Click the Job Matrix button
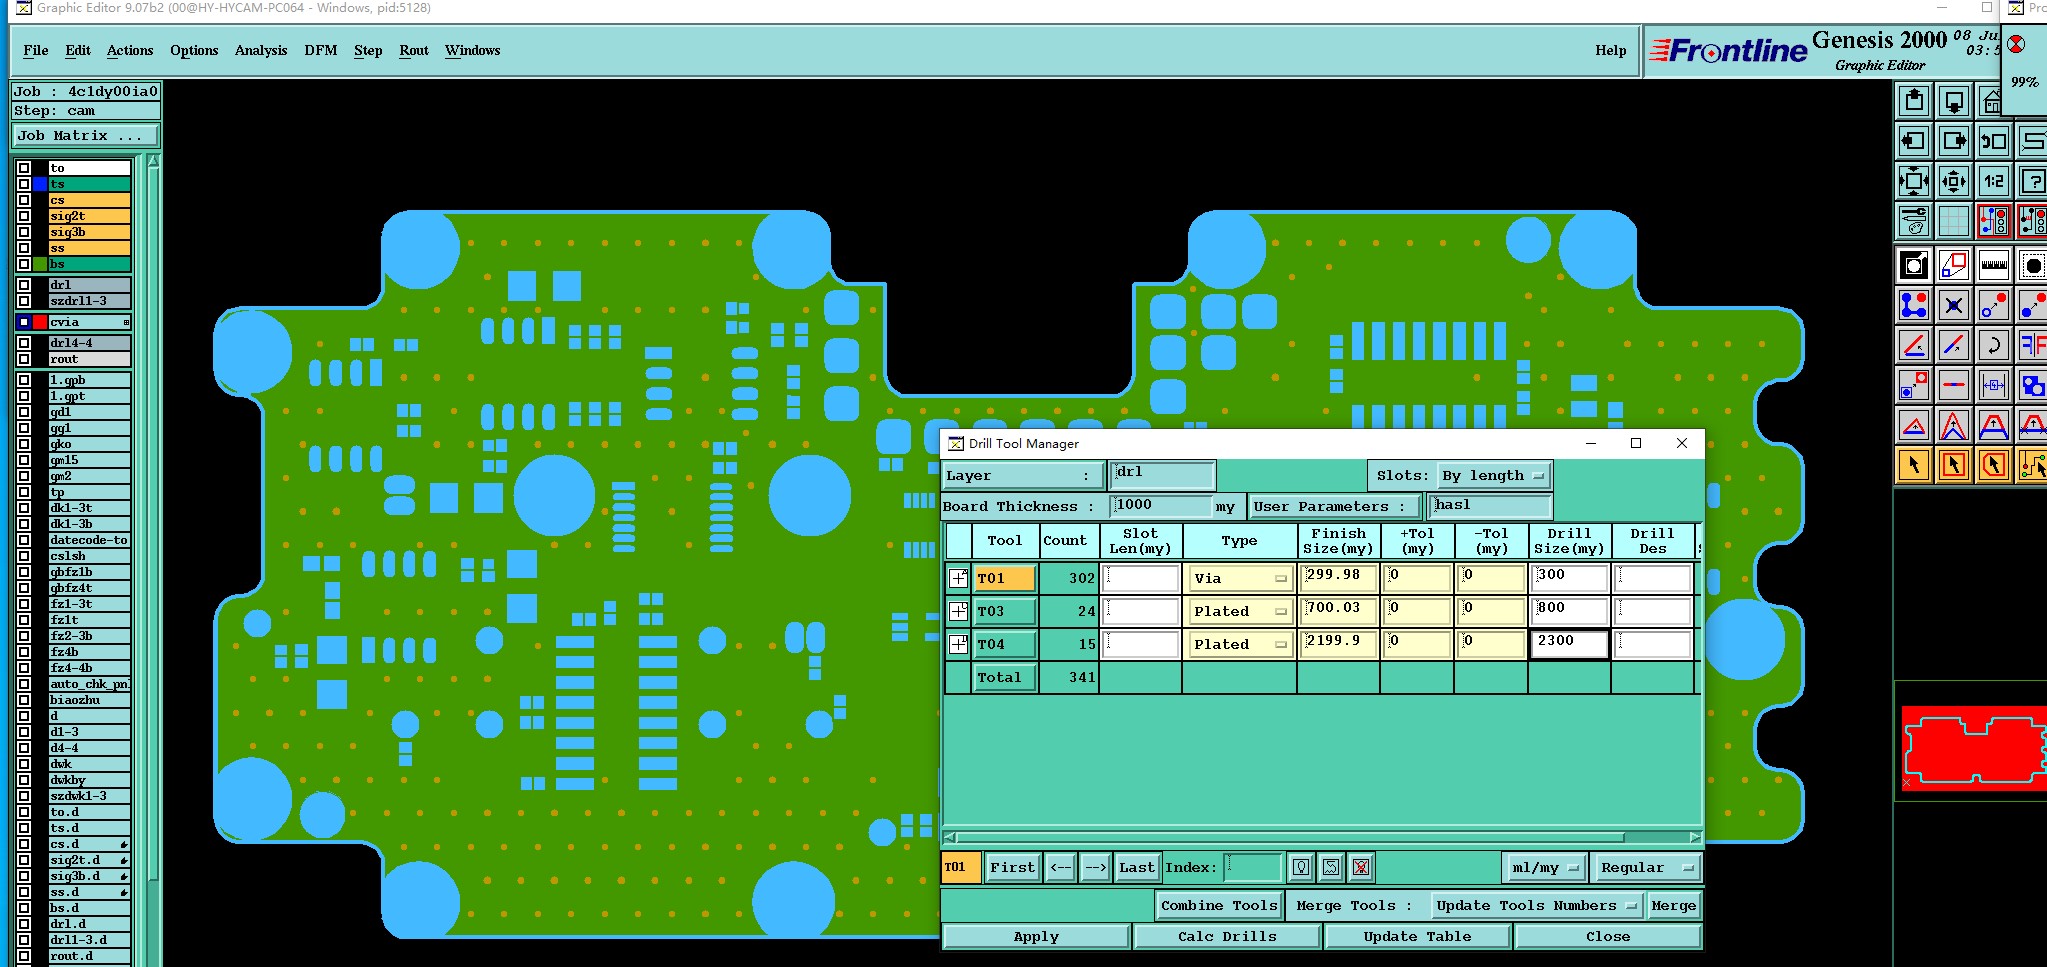 click(x=85, y=136)
